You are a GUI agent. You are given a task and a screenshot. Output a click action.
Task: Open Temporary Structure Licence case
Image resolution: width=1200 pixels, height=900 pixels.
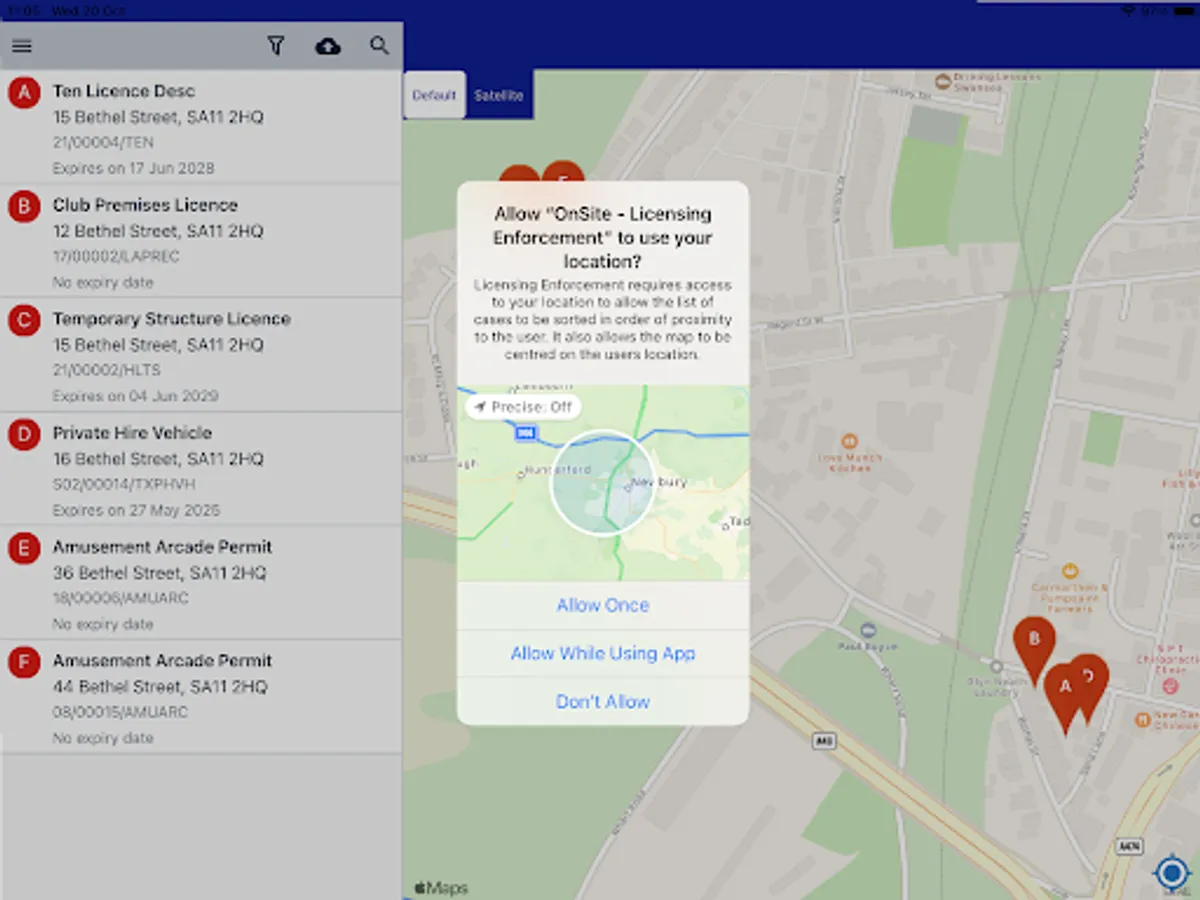click(x=201, y=355)
